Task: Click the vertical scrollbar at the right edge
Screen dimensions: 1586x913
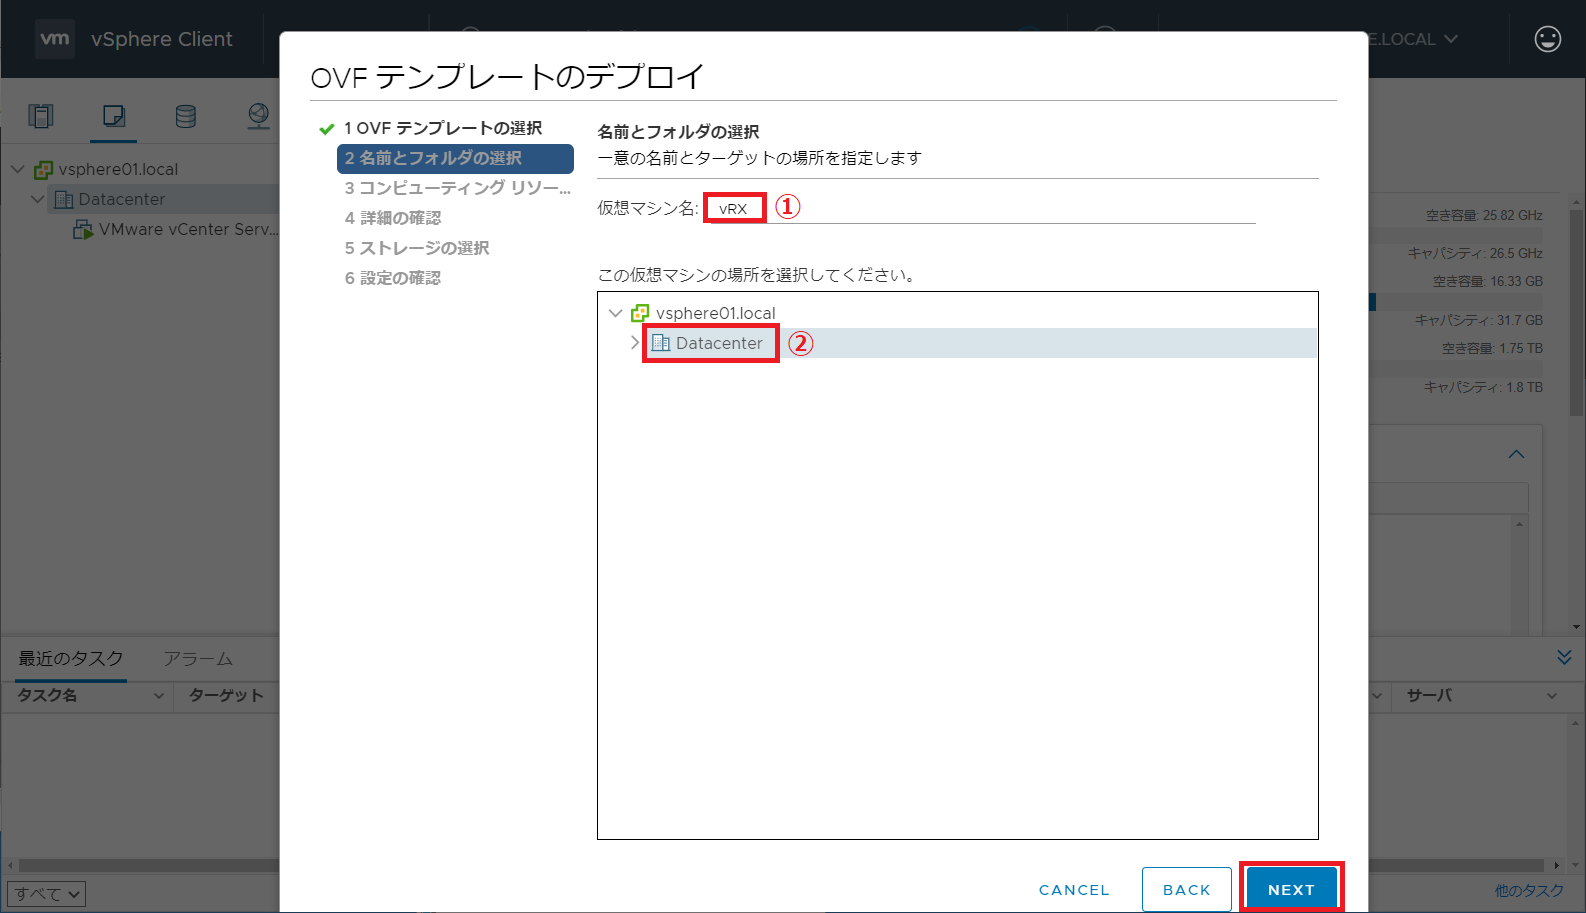Action: click(1577, 315)
